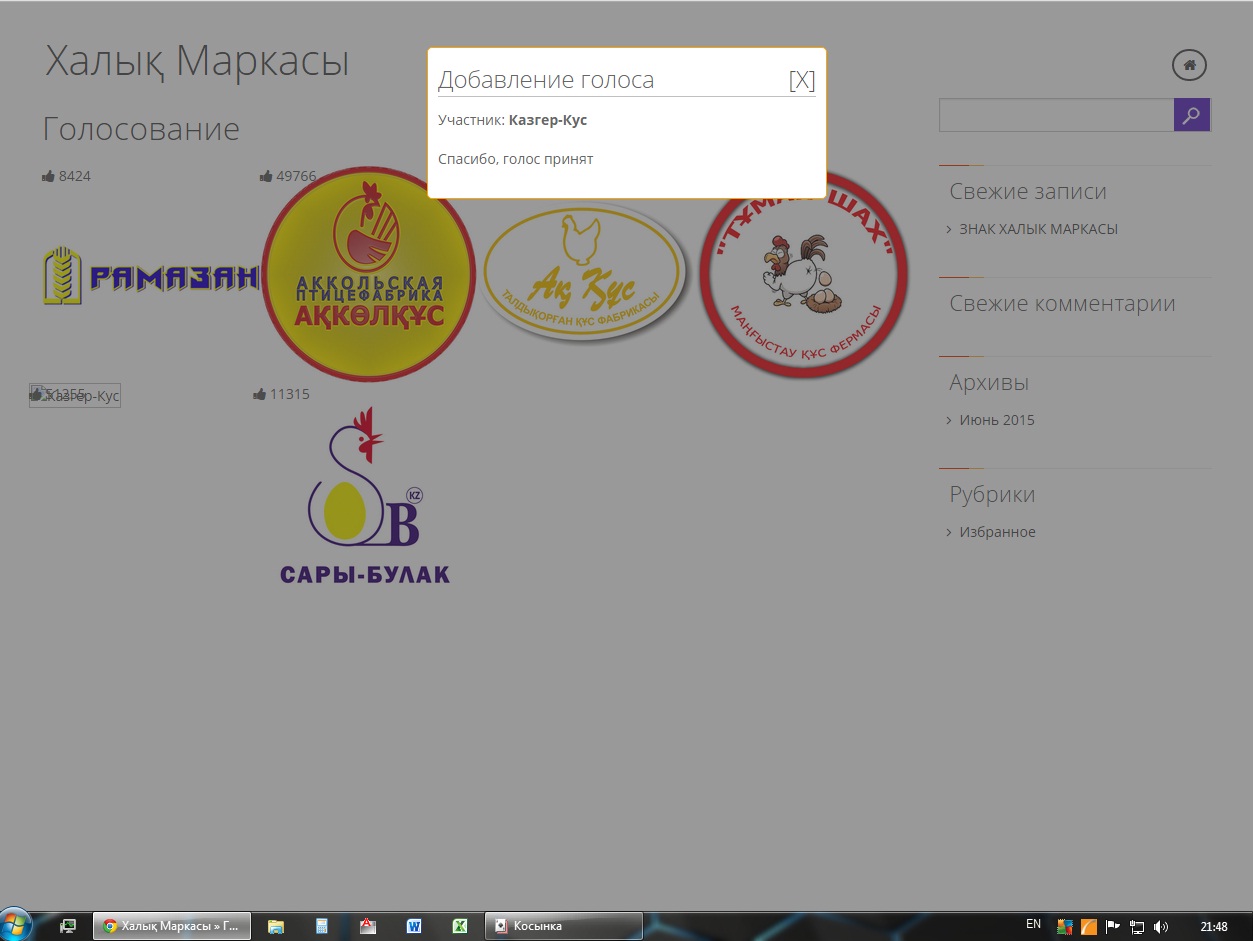Click the Маңғыстау құс фермасы rooster logo

point(803,274)
